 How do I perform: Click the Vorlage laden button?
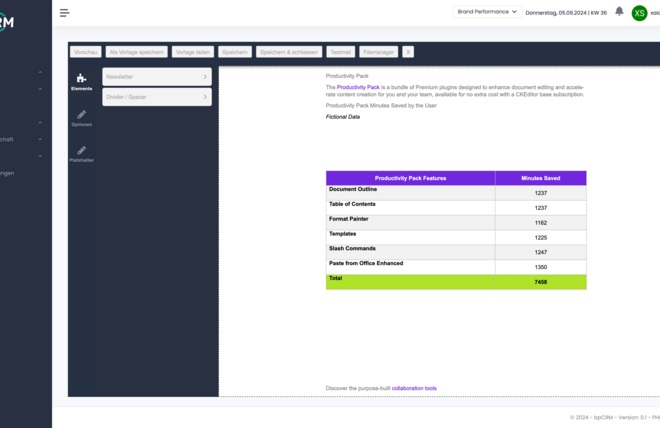[x=193, y=52]
